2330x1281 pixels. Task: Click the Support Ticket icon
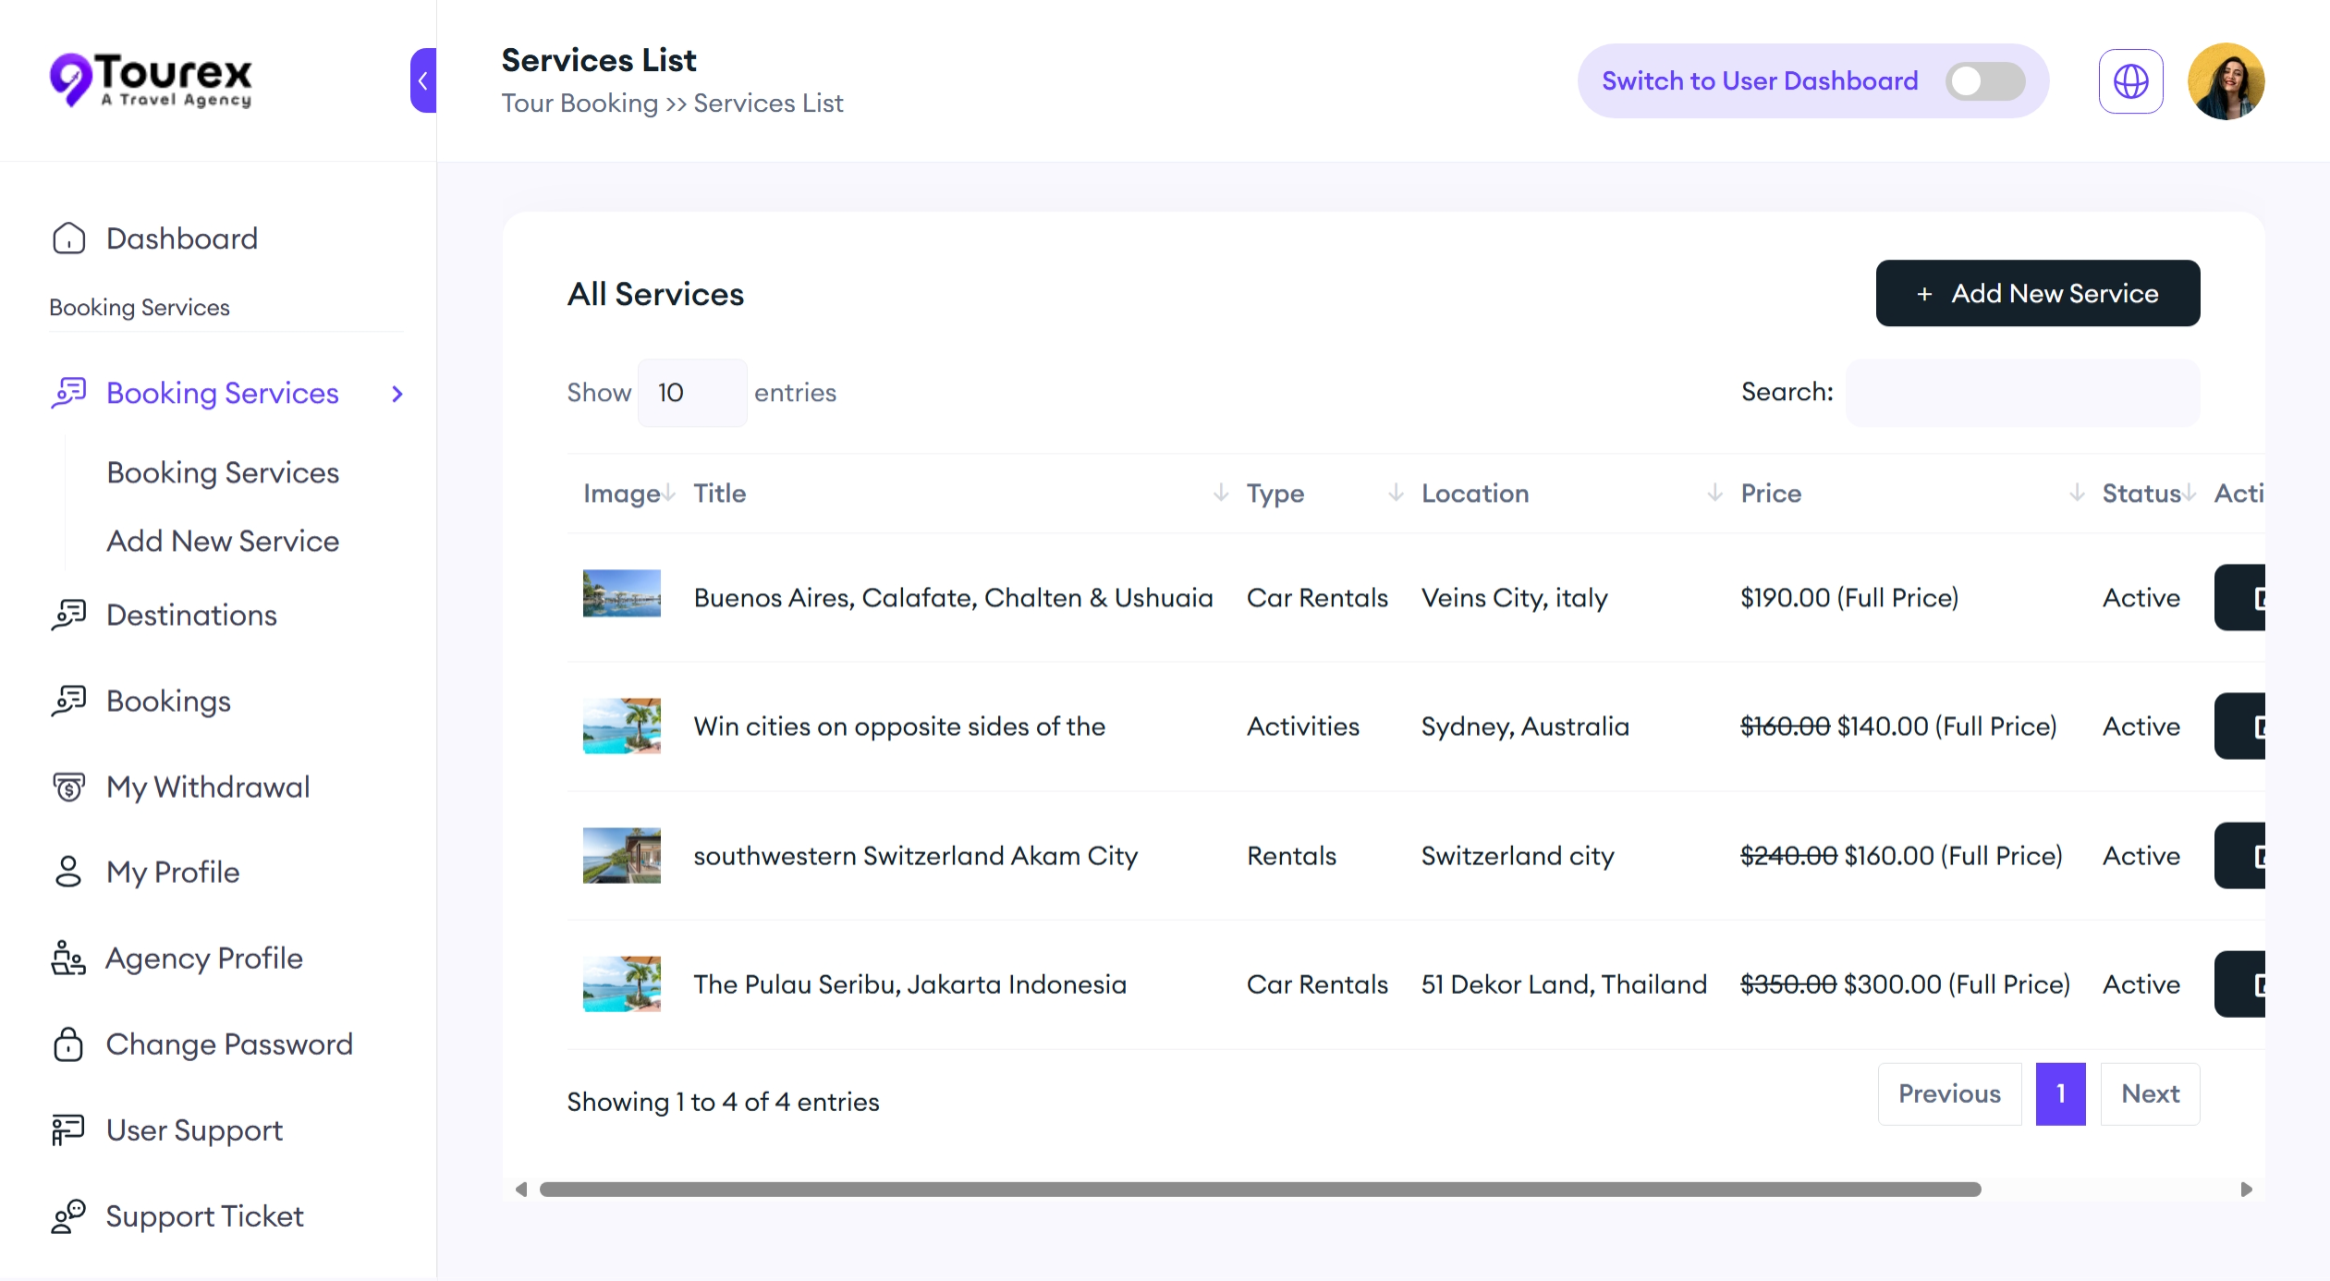tap(68, 1216)
